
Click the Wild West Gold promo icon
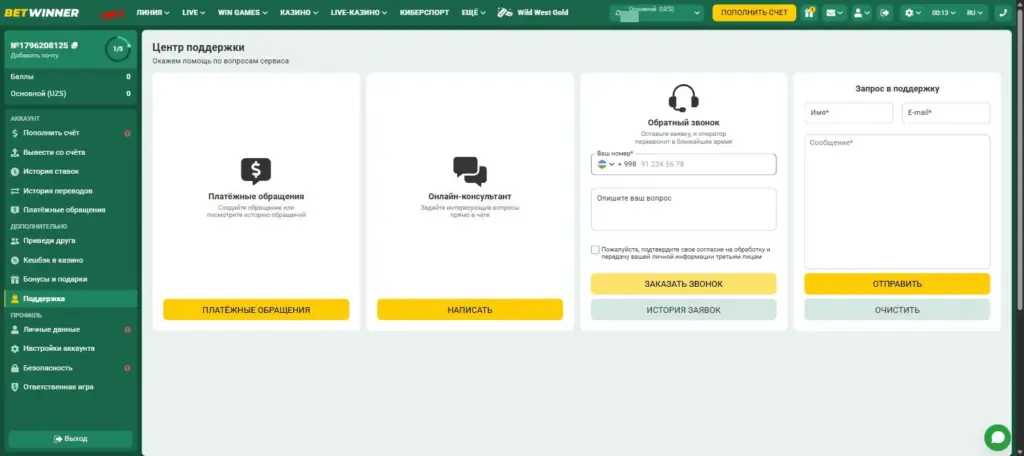[x=505, y=12]
